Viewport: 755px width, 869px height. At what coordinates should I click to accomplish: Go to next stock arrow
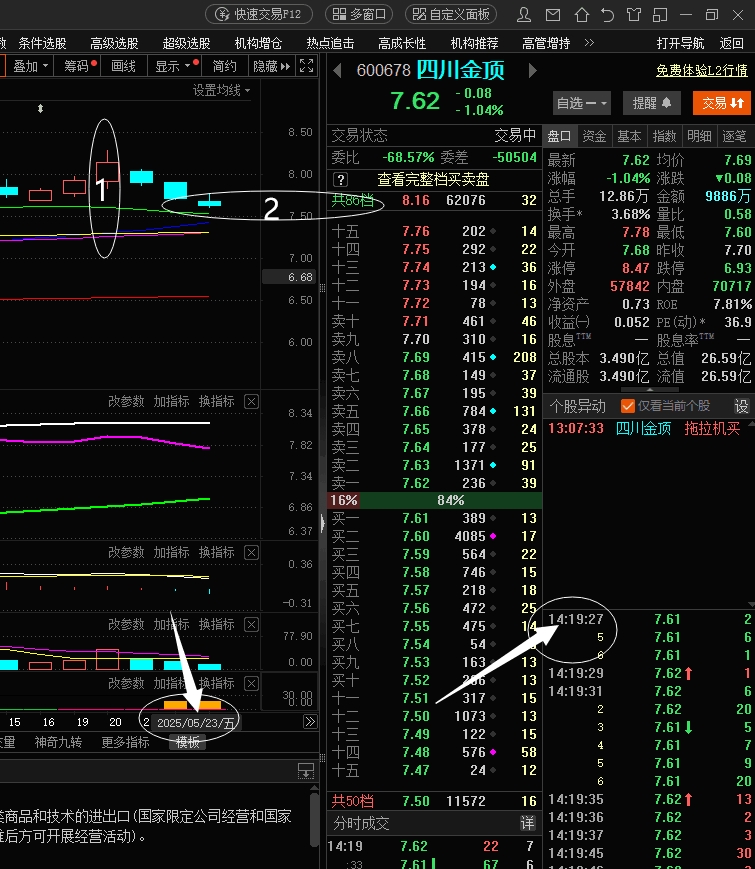coord(532,70)
